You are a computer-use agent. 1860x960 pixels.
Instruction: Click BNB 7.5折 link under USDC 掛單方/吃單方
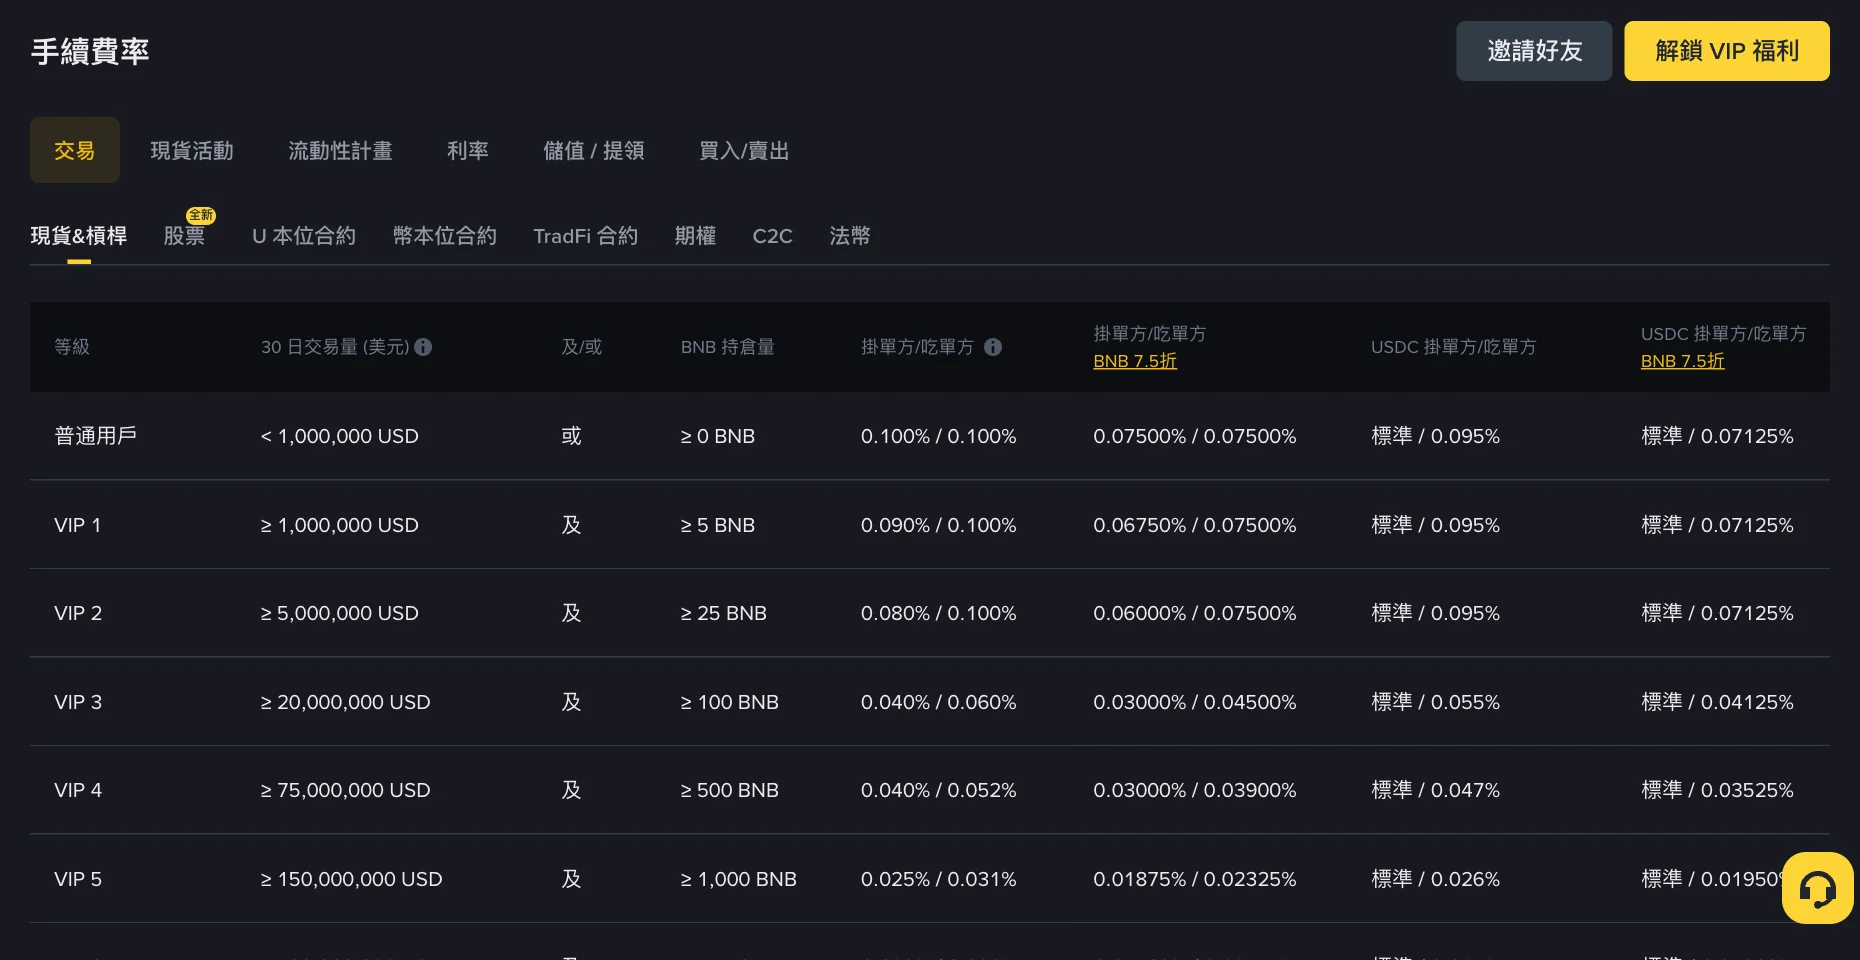(x=1682, y=361)
